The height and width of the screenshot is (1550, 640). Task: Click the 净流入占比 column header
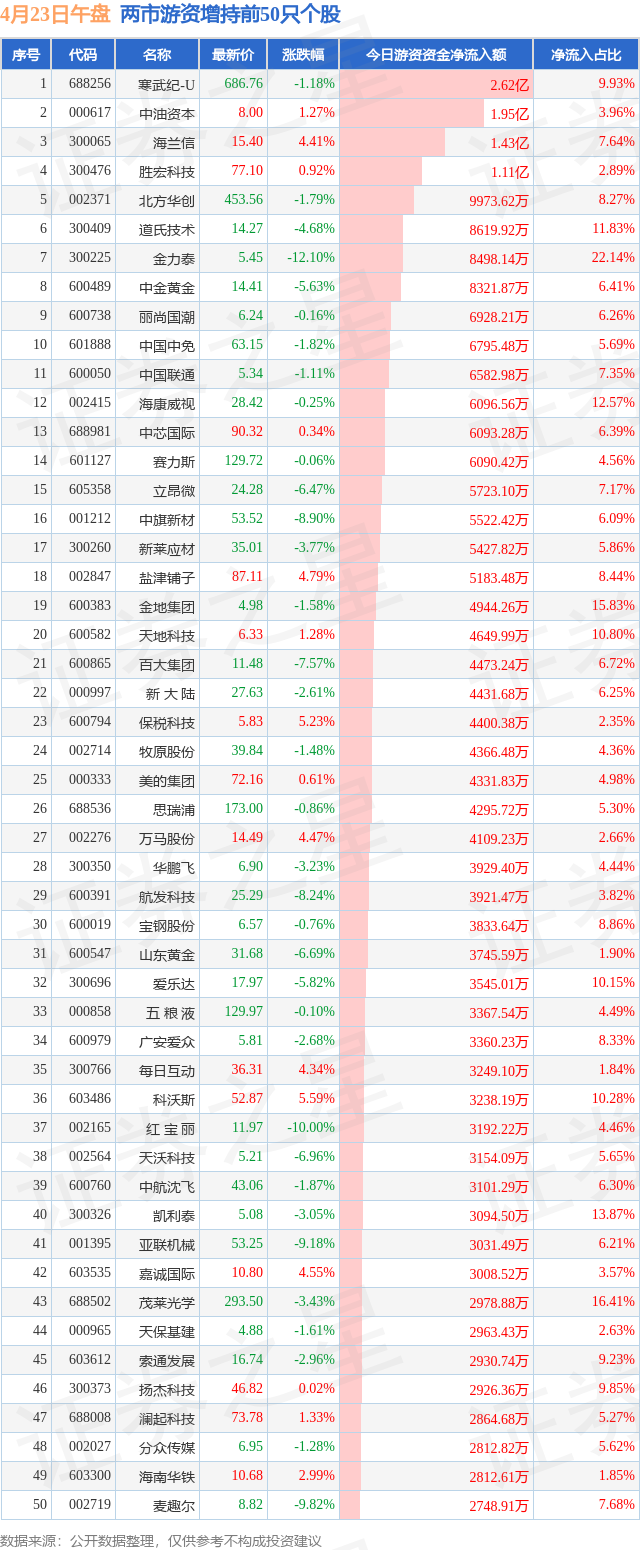pos(586,55)
